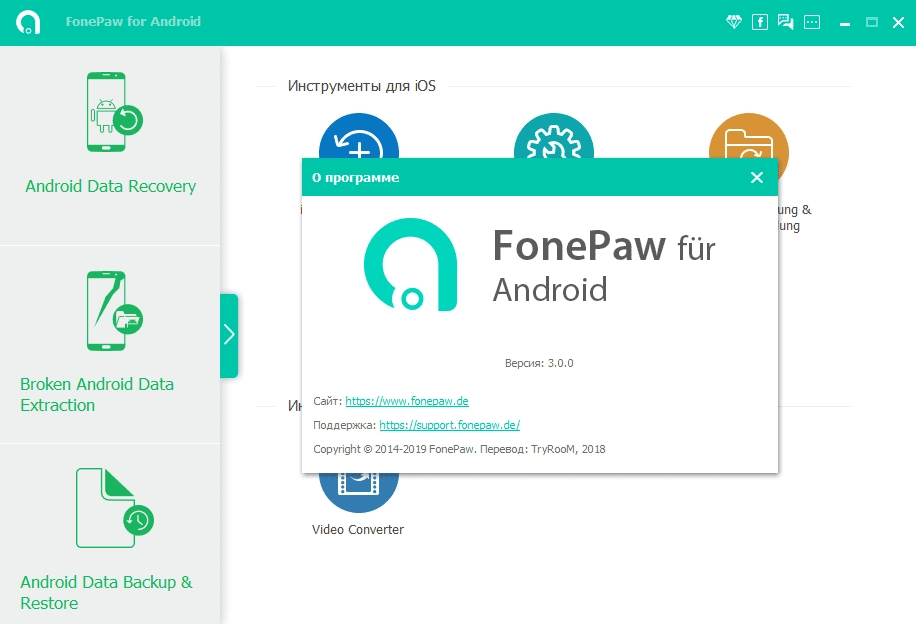Collapse sidebar with the green arrow tab

pos(229,335)
